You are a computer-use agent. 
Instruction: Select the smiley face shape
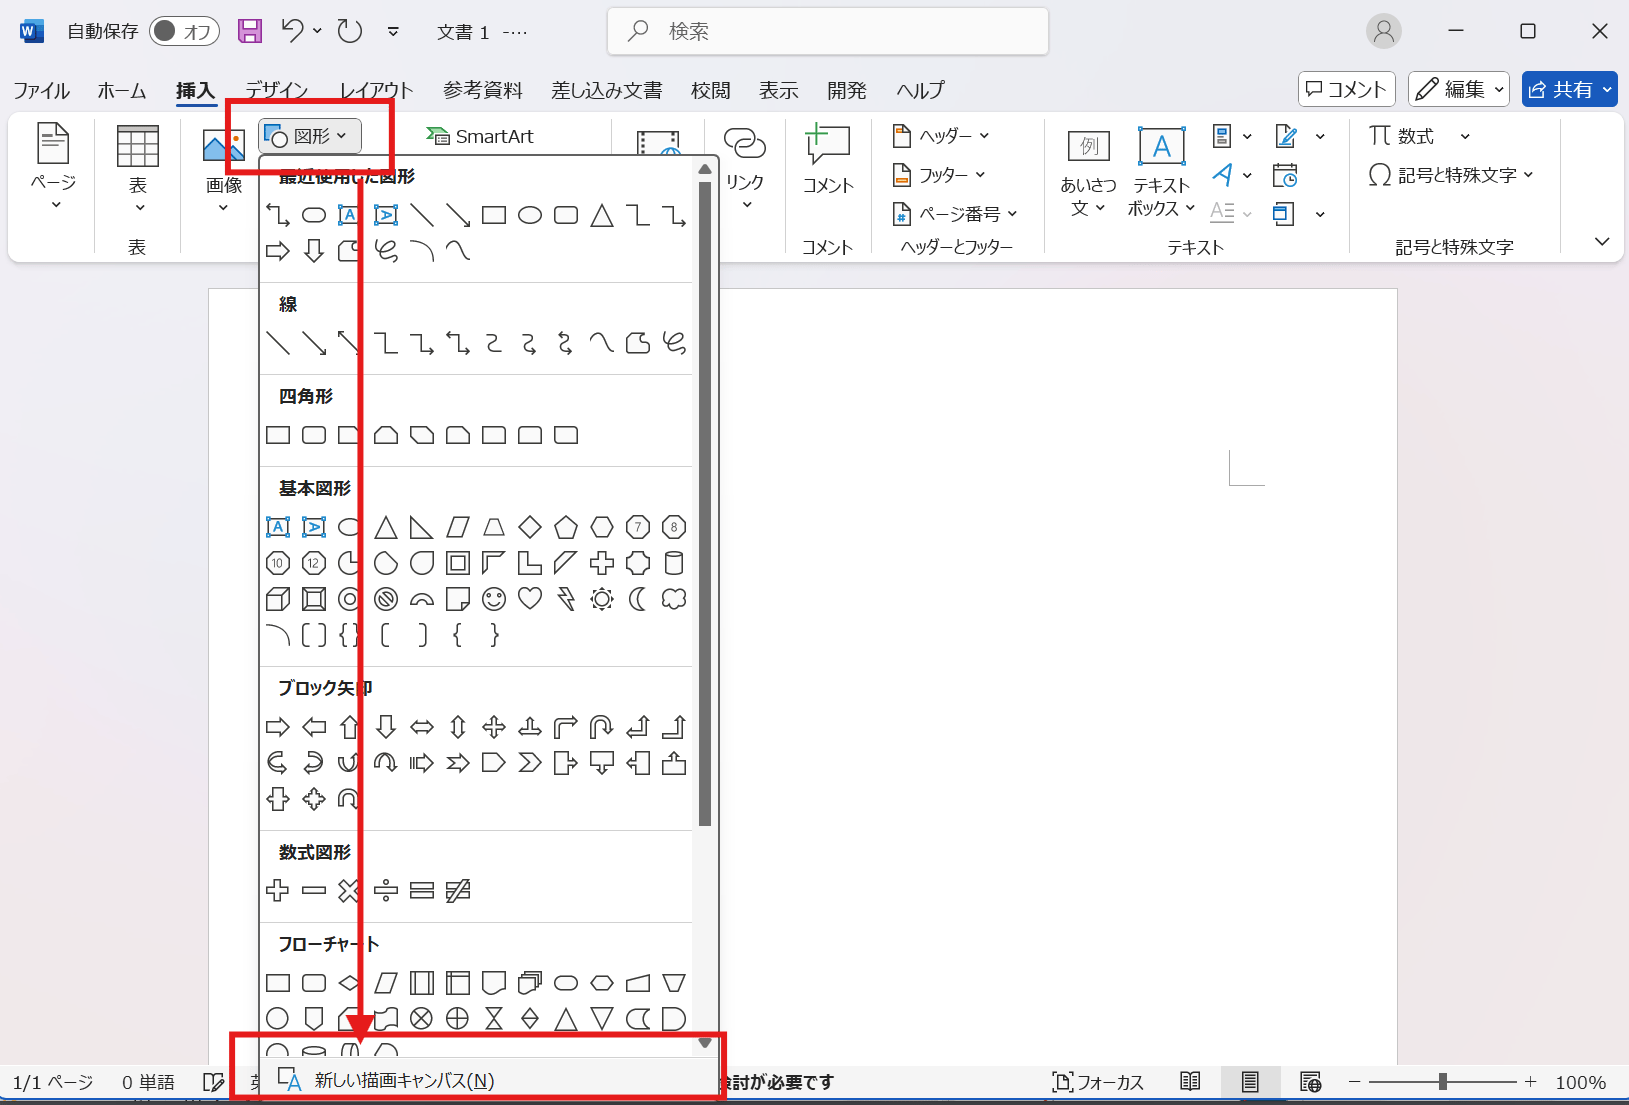click(x=494, y=599)
